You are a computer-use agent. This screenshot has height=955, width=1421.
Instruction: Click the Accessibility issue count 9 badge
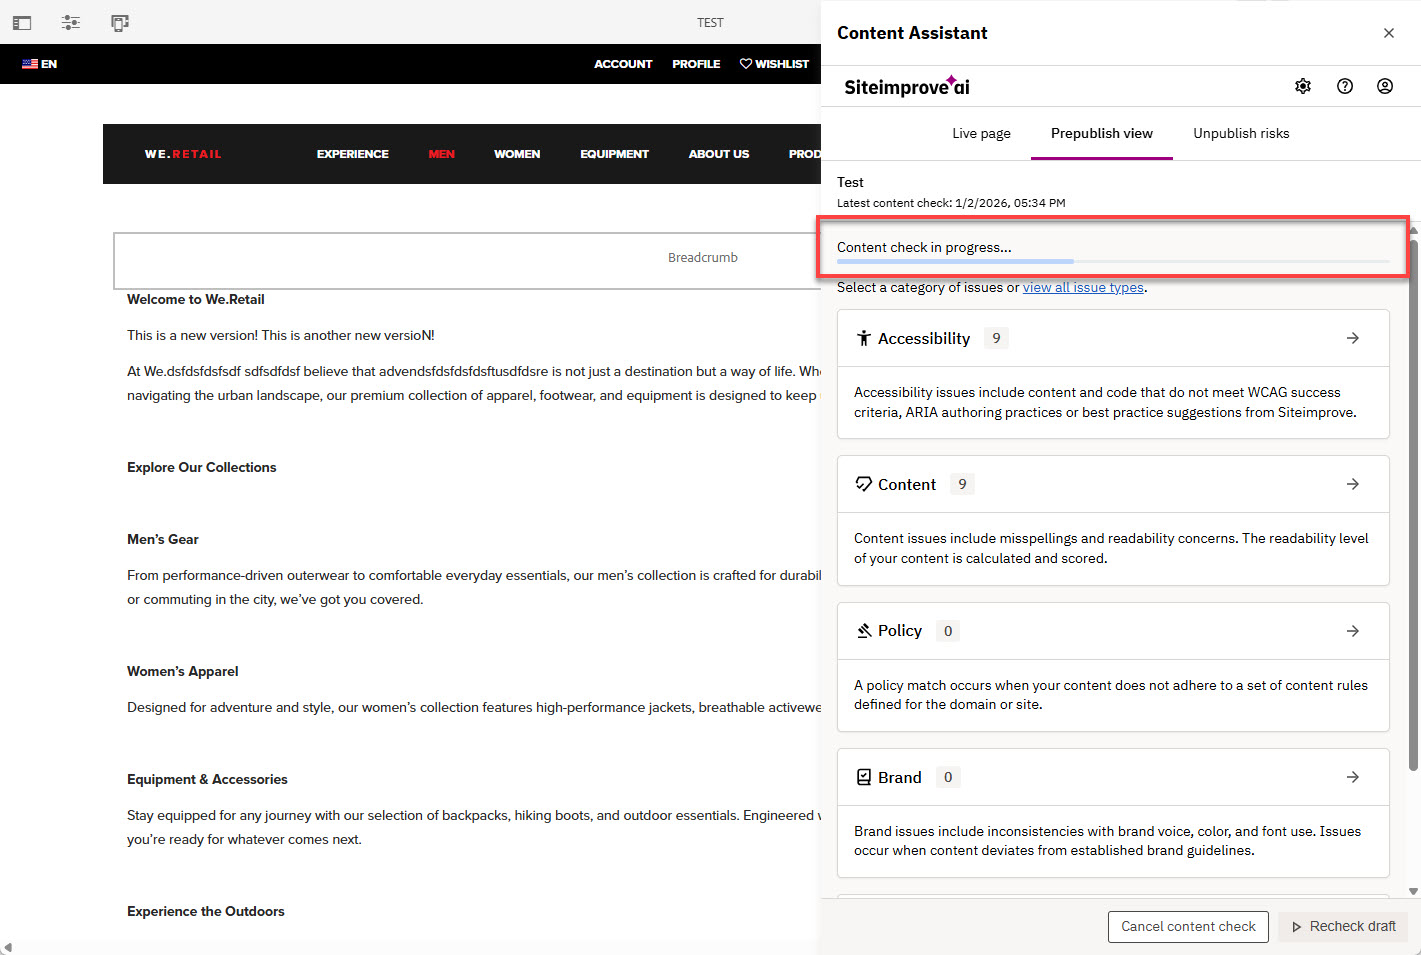[996, 338]
